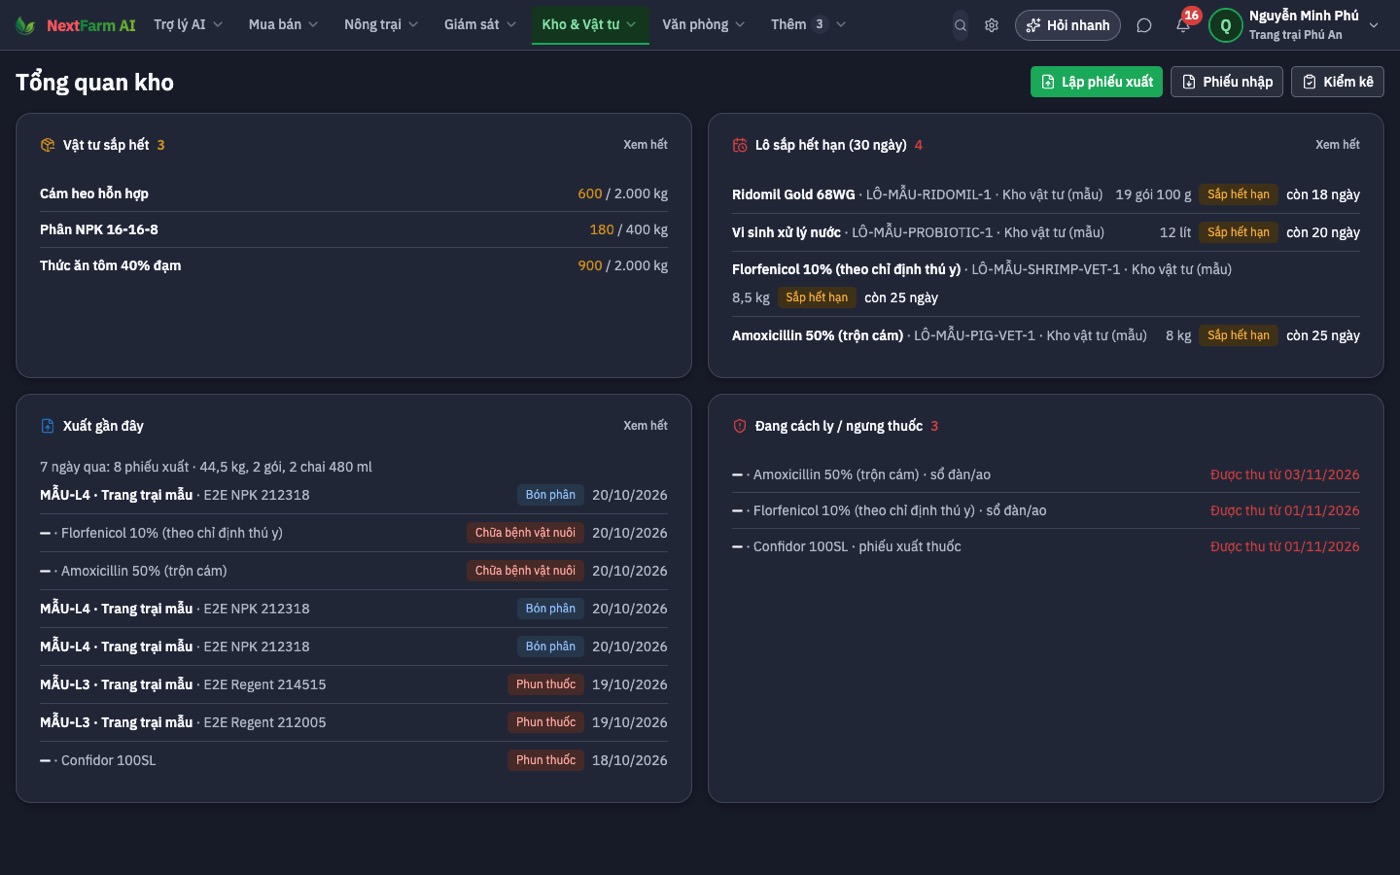Open the Thêm 3 overflow menu
Viewport: 1400px width, 875px height.
point(808,24)
